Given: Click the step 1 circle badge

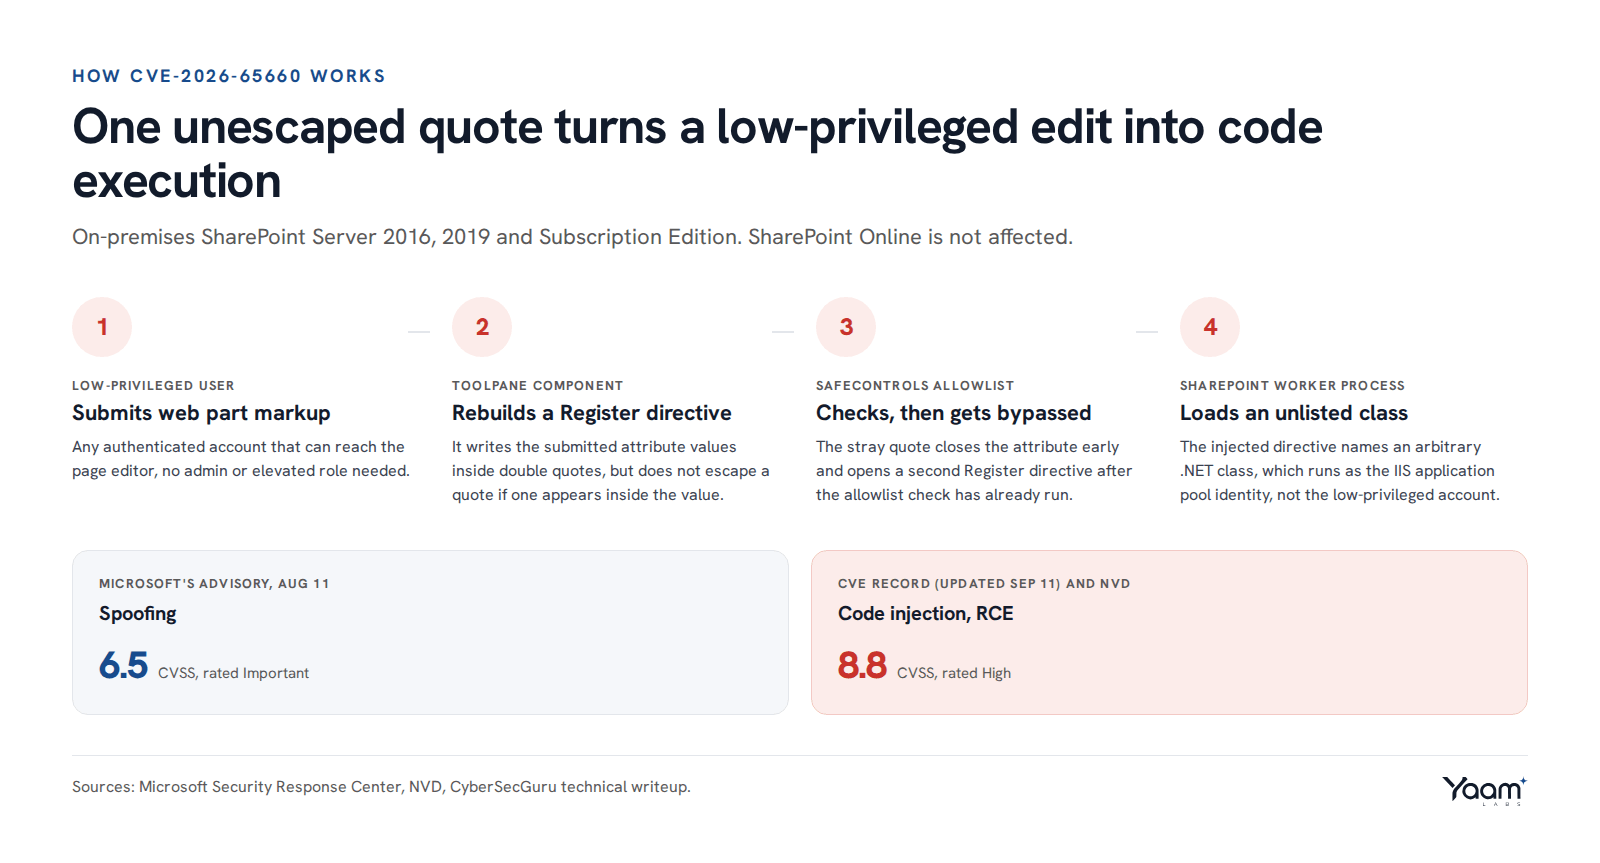Looking at the screenshot, I should [x=102, y=327].
